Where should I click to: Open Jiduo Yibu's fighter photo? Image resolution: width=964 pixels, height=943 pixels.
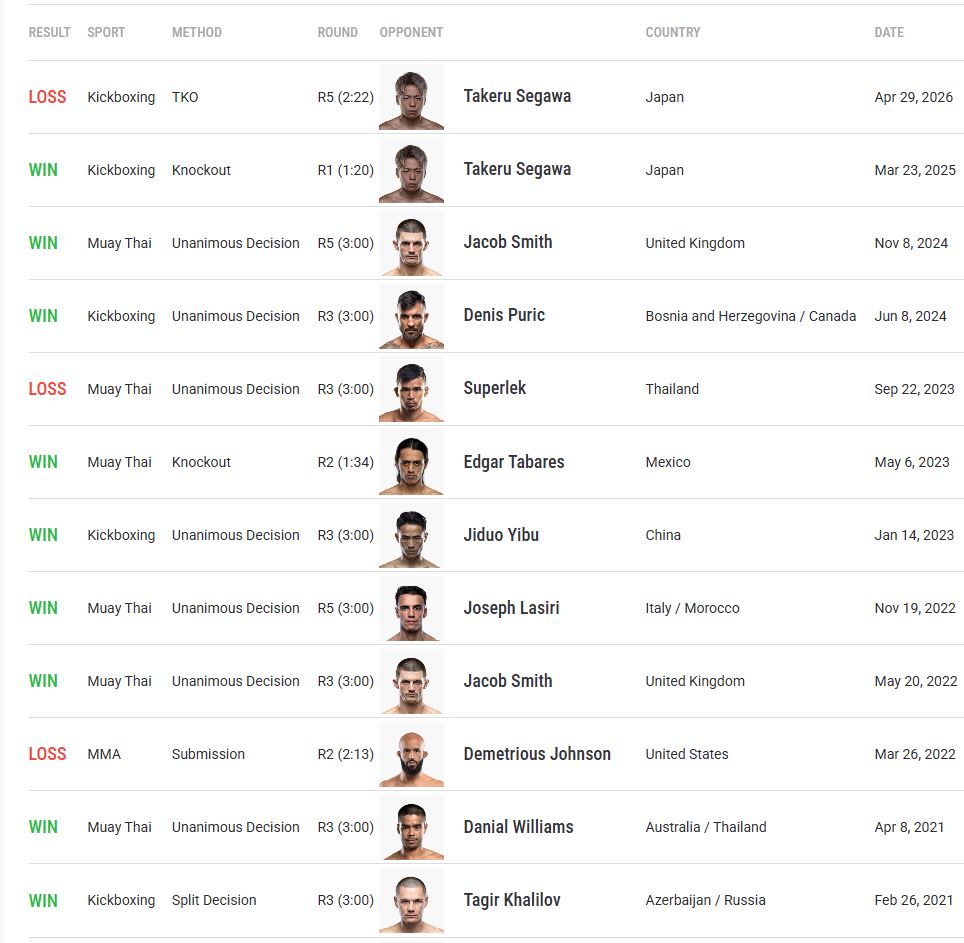(411, 535)
